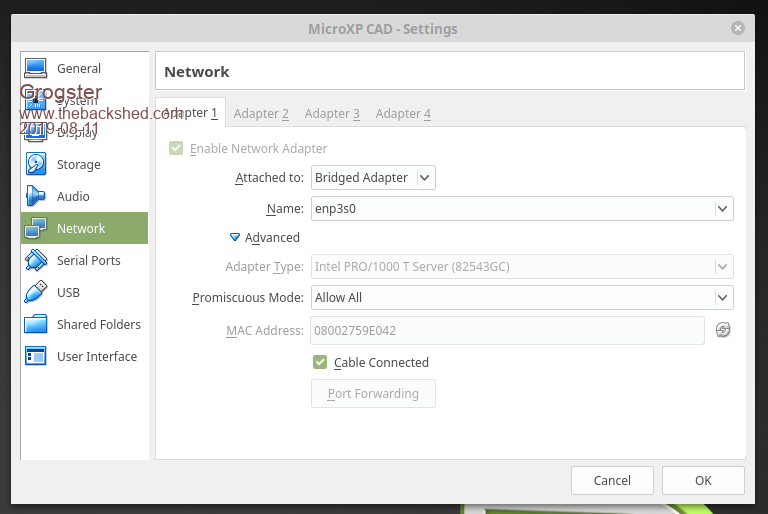
Task: Open the Audio speaker icon
Action: tap(36, 196)
